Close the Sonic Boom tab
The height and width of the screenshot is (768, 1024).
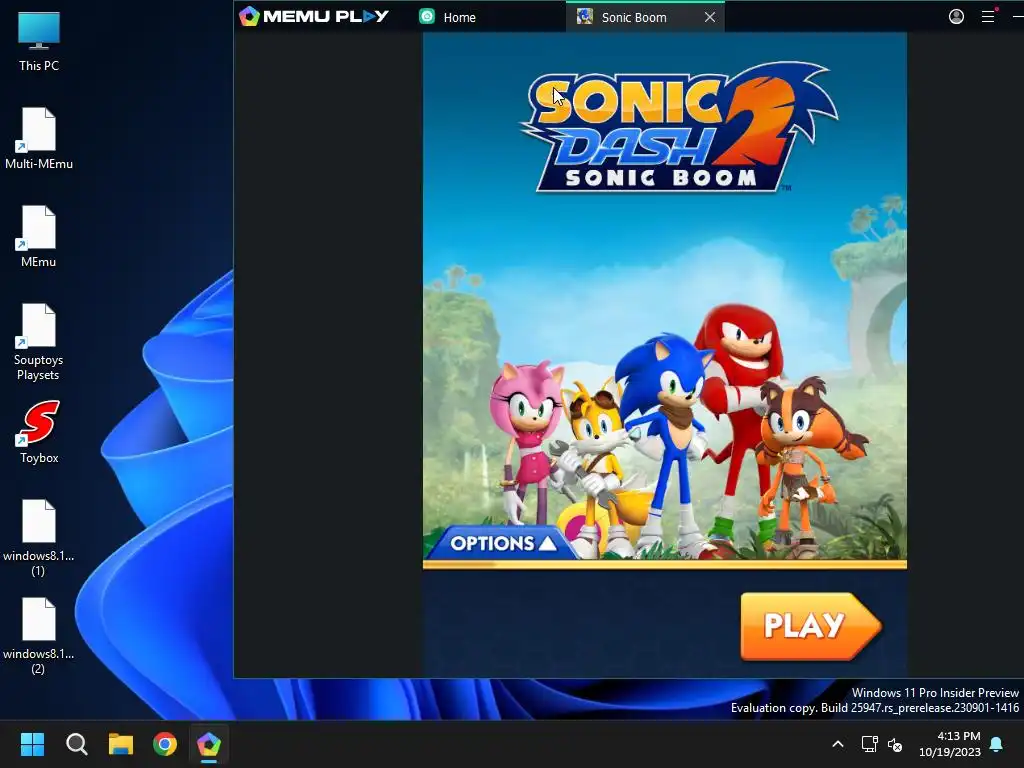point(710,18)
